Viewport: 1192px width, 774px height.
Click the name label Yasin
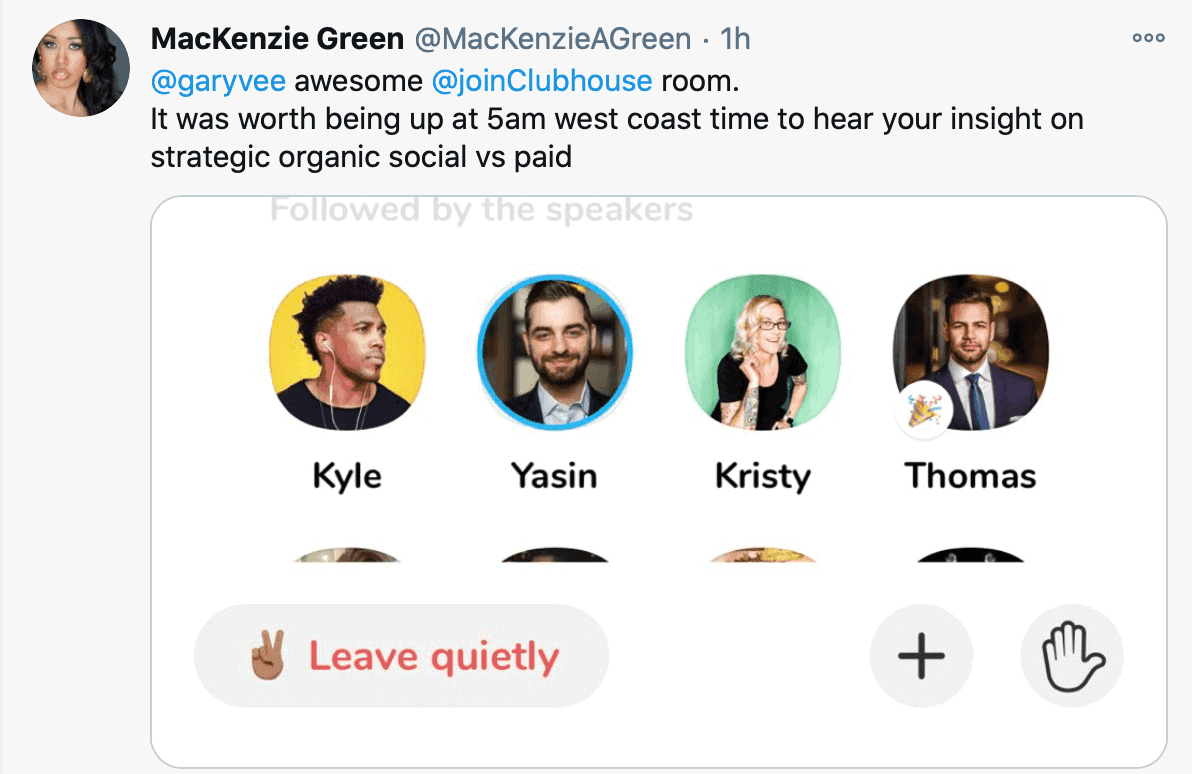[x=554, y=476]
